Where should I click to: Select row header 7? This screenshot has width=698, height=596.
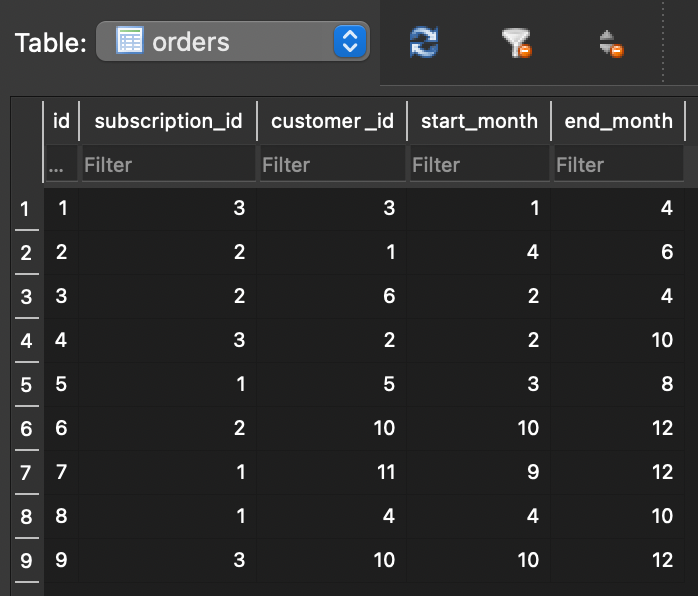pyautogui.click(x=26, y=473)
